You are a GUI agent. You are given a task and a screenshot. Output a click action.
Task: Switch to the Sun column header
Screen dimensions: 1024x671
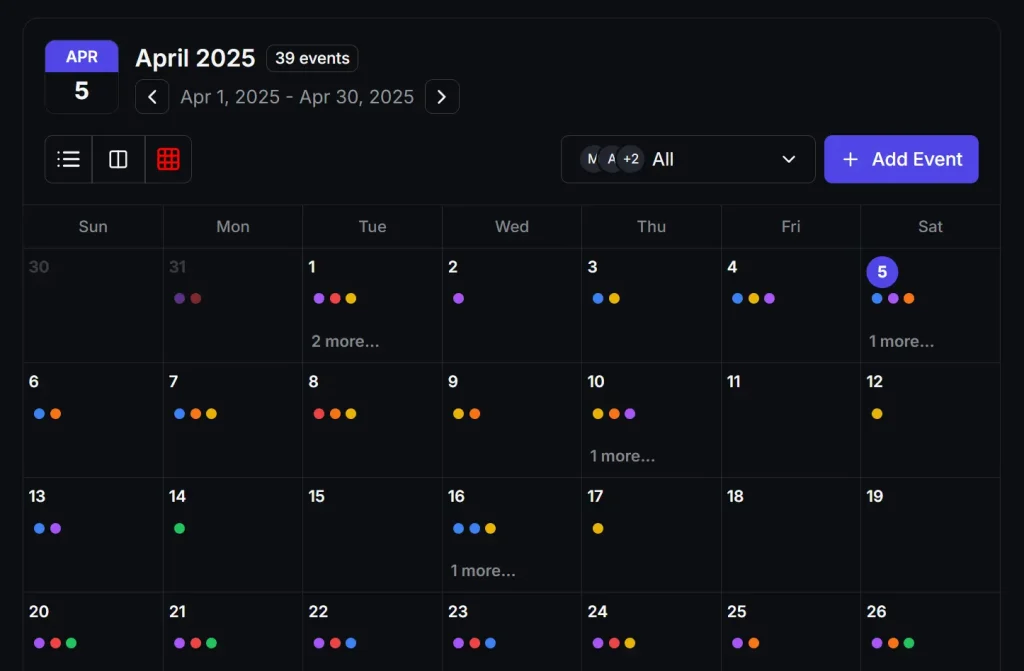(92, 226)
